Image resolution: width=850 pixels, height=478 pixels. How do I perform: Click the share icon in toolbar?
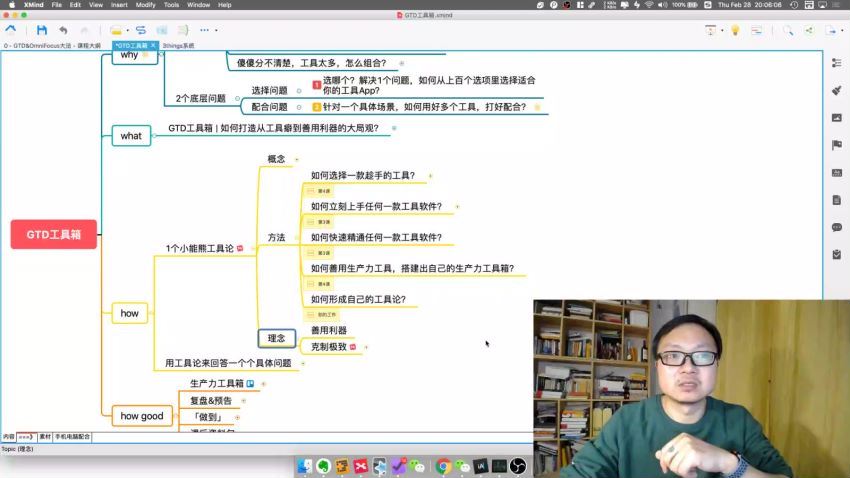click(809, 30)
